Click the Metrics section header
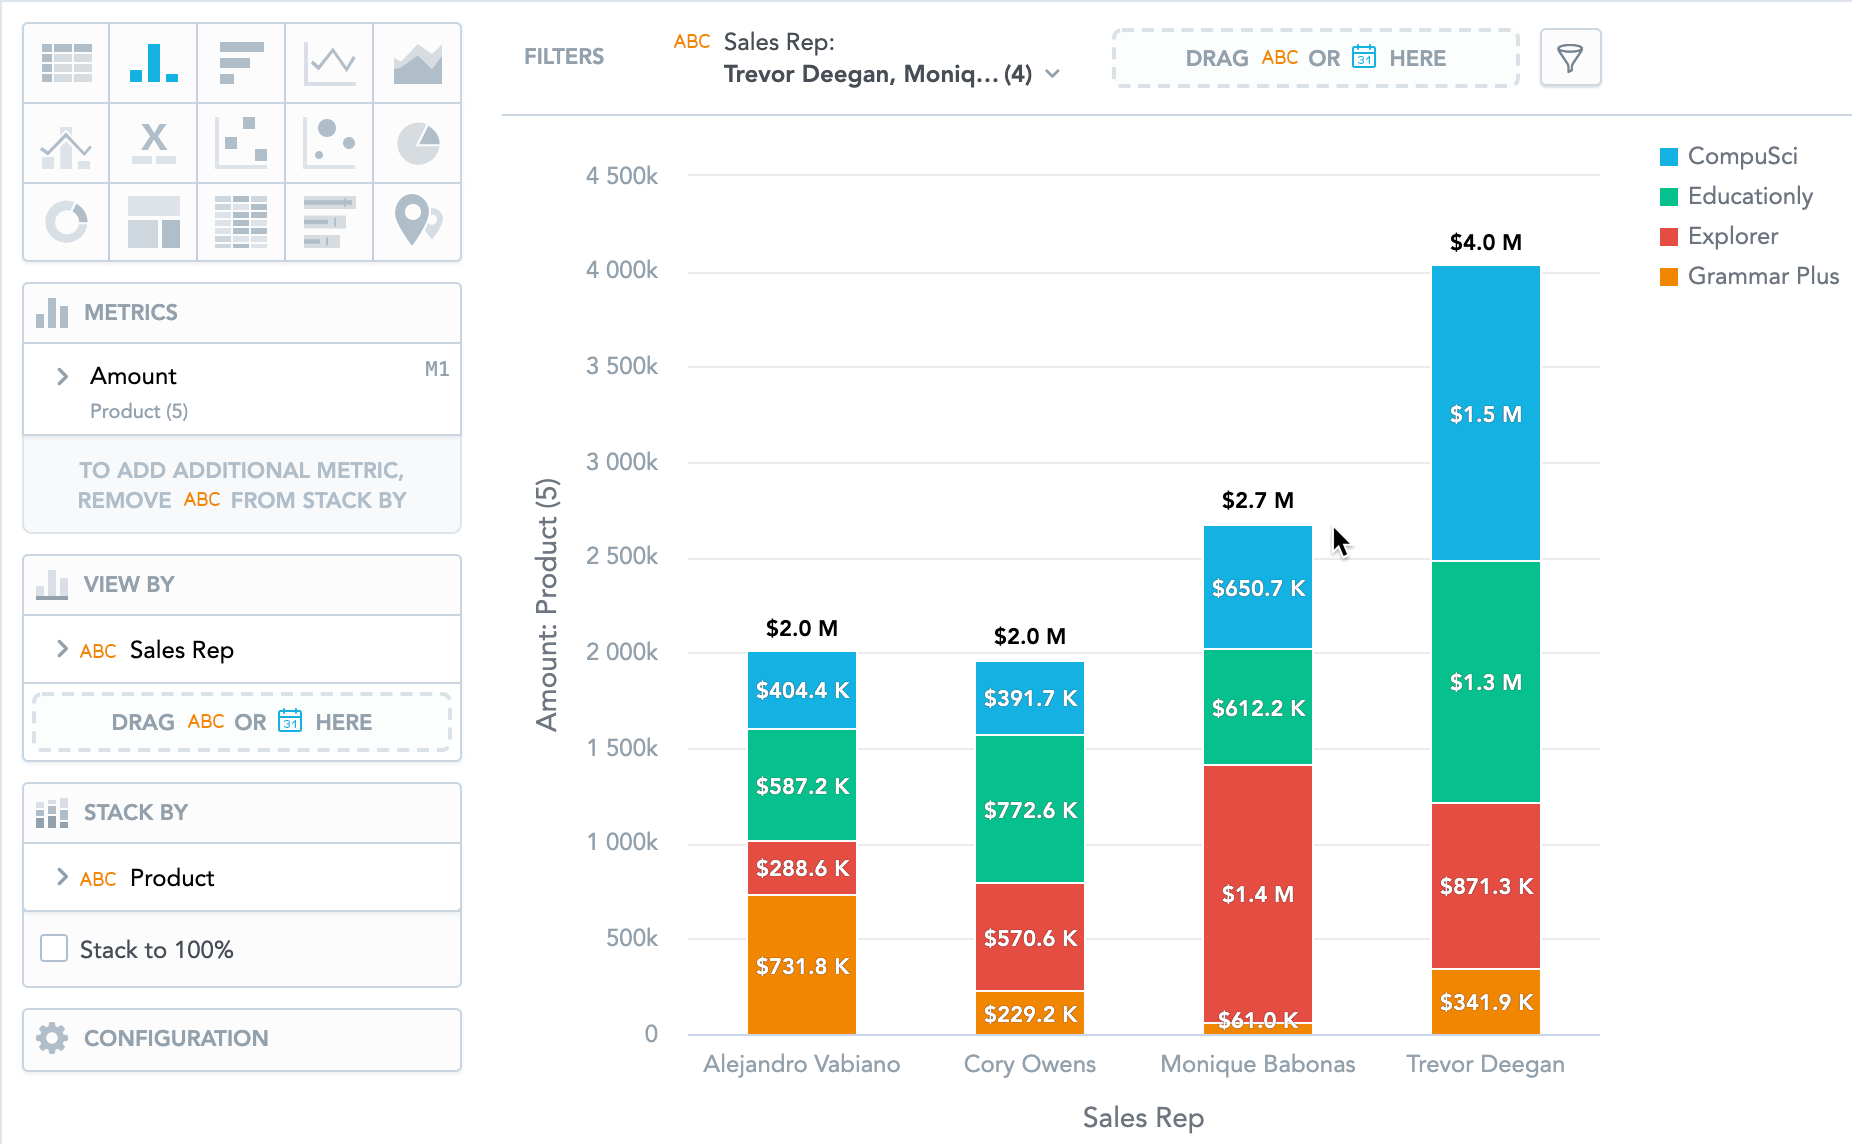This screenshot has width=1852, height=1144. [x=242, y=313]
